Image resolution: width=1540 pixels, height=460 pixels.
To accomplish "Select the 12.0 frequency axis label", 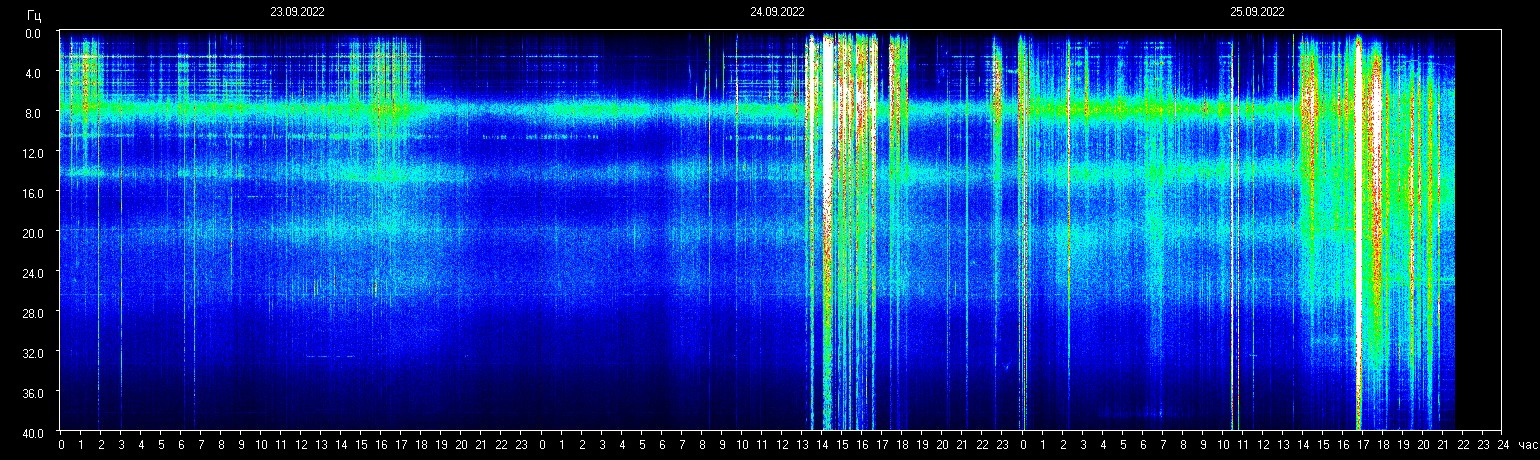I will (32, 152).
